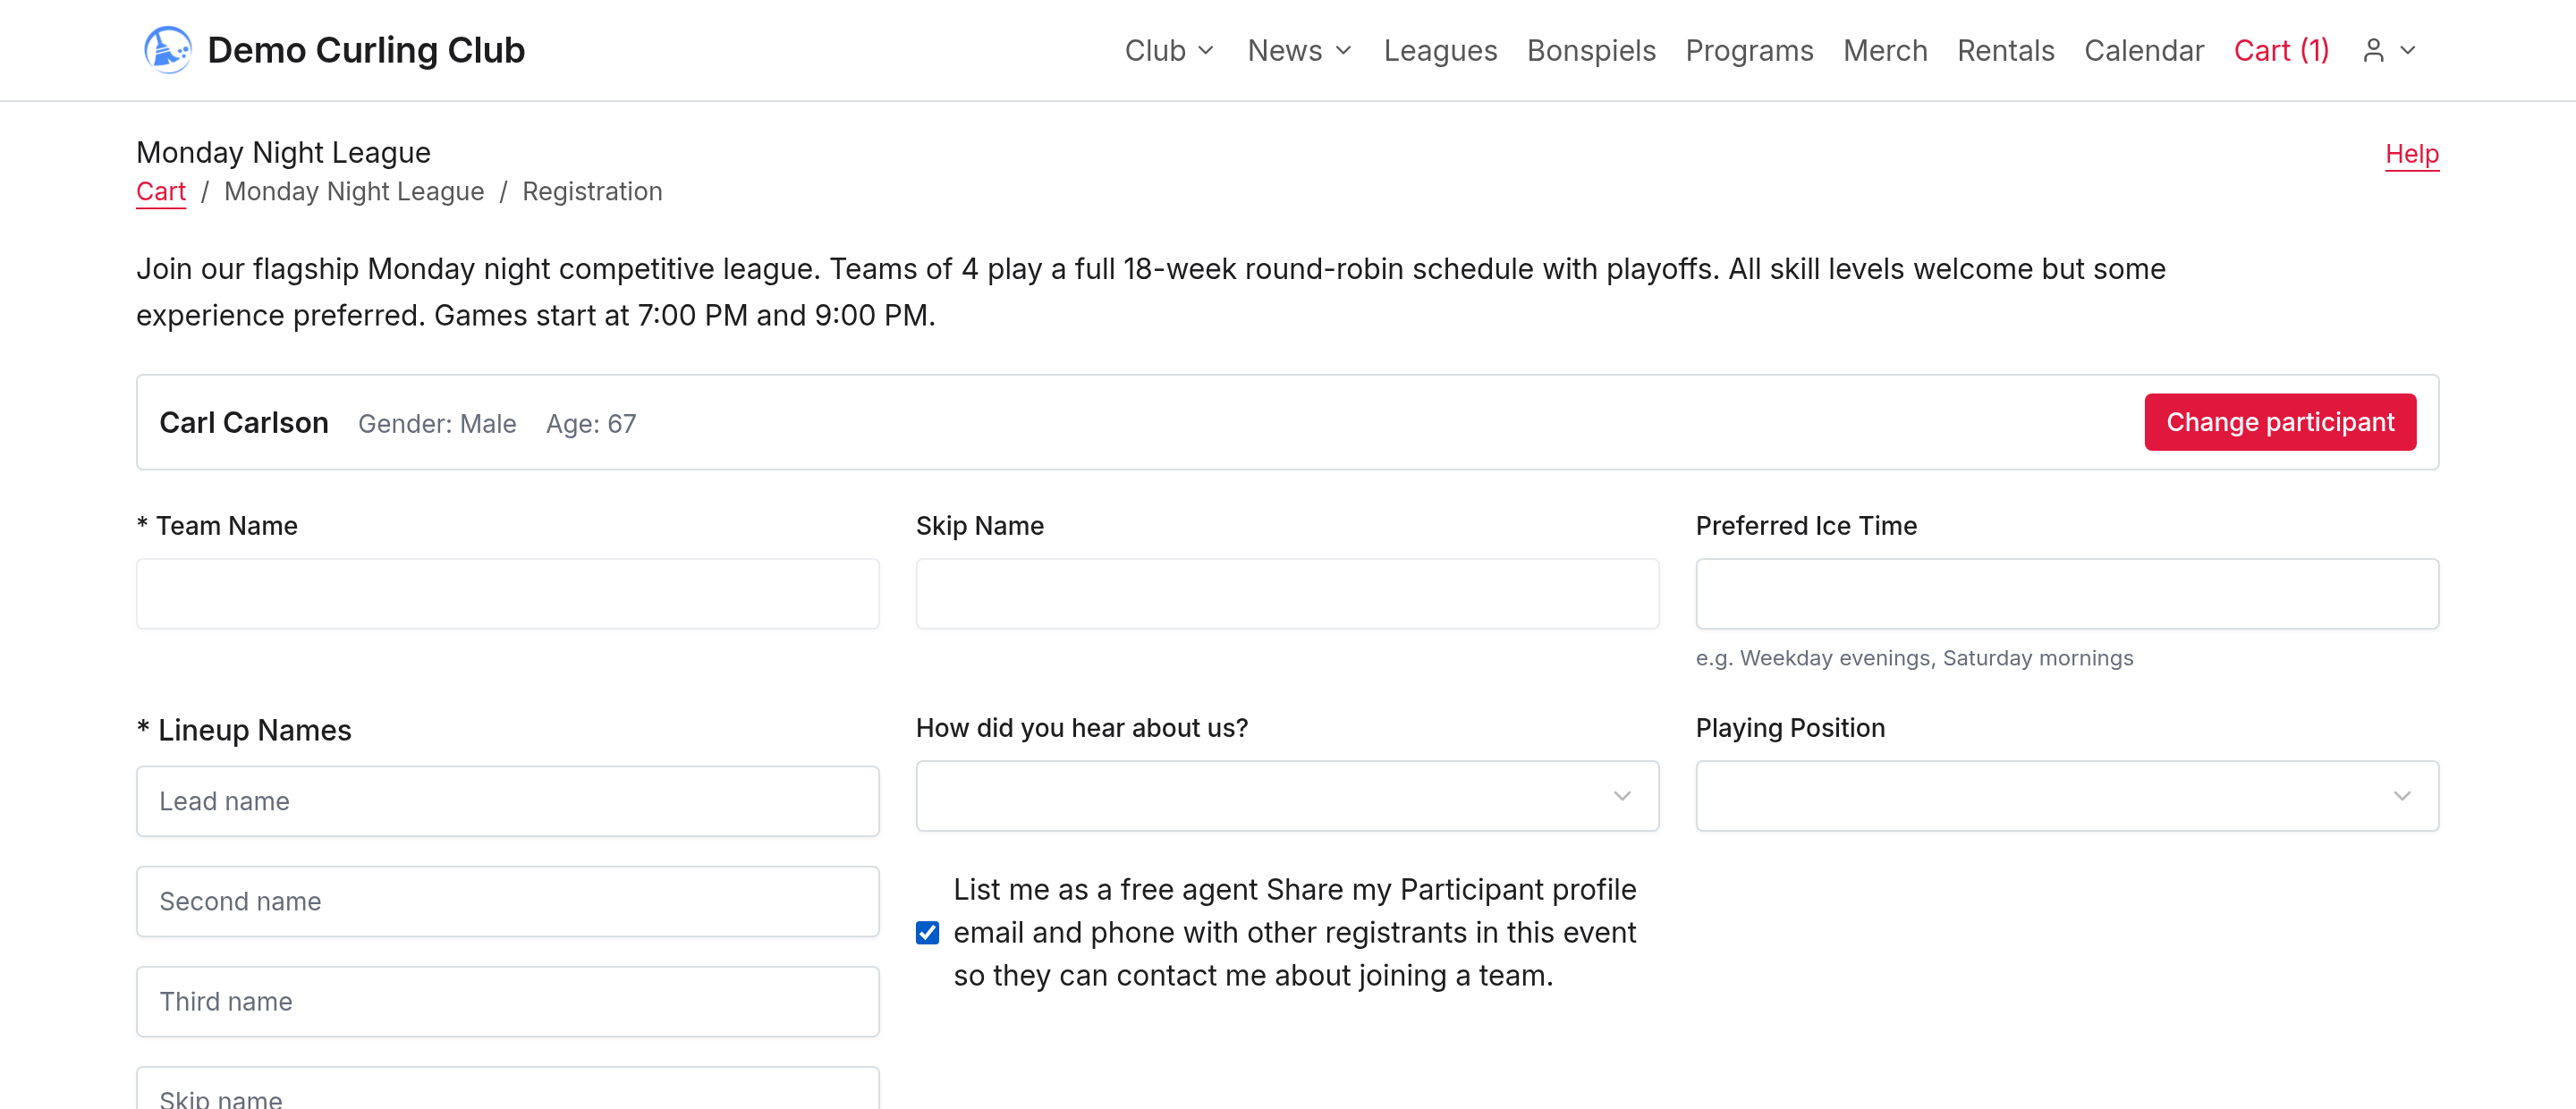Open the Merch section

[x=1885, y=50]
